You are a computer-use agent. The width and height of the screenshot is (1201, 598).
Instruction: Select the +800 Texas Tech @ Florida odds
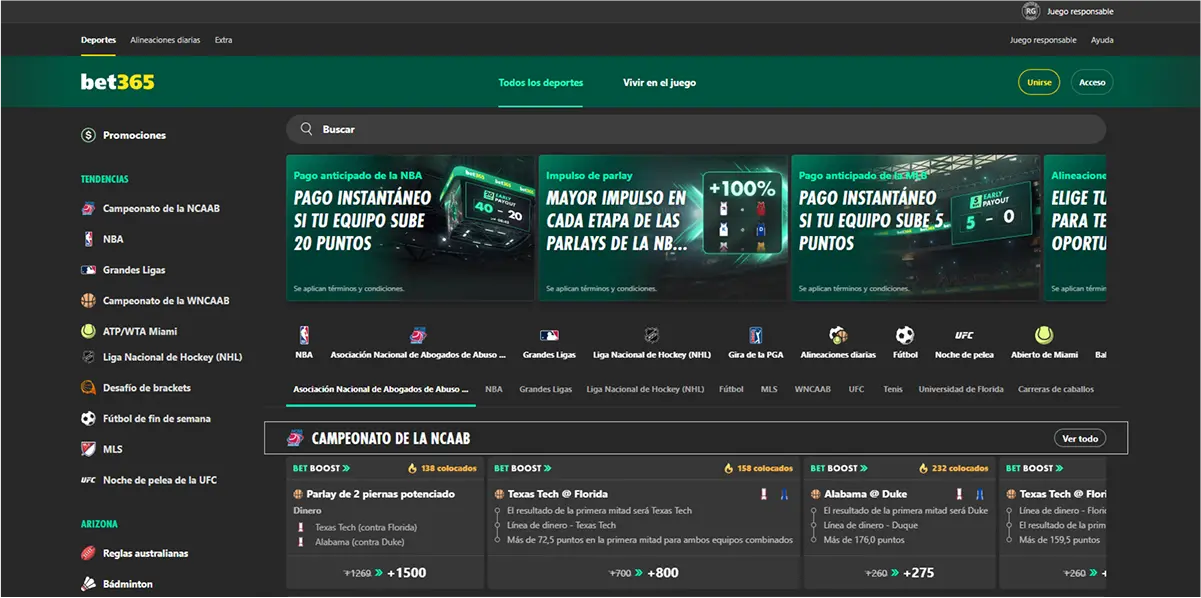click(663, 573)
